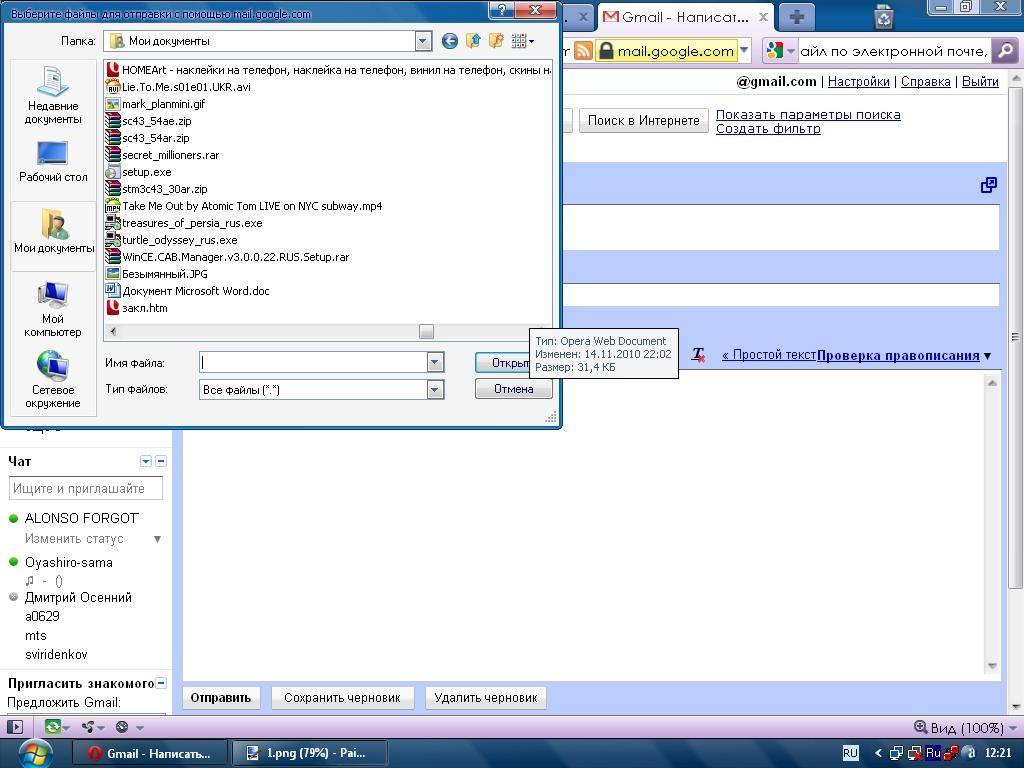Select WinCE.CAB.Manager rar file
The width and height of the screenshot is (1024, 768).
point(228,257)
